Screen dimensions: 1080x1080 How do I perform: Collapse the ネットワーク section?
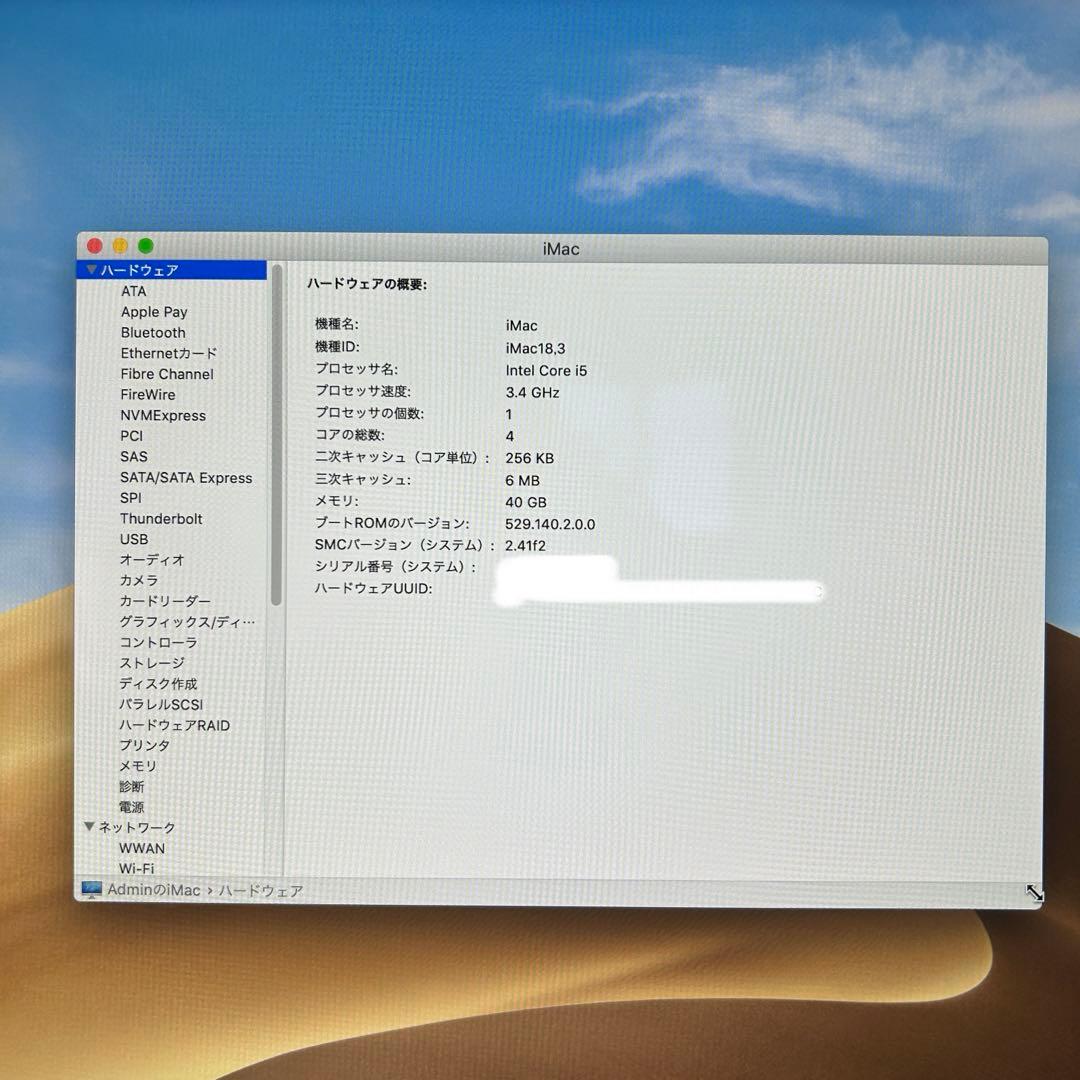(89, 827)
